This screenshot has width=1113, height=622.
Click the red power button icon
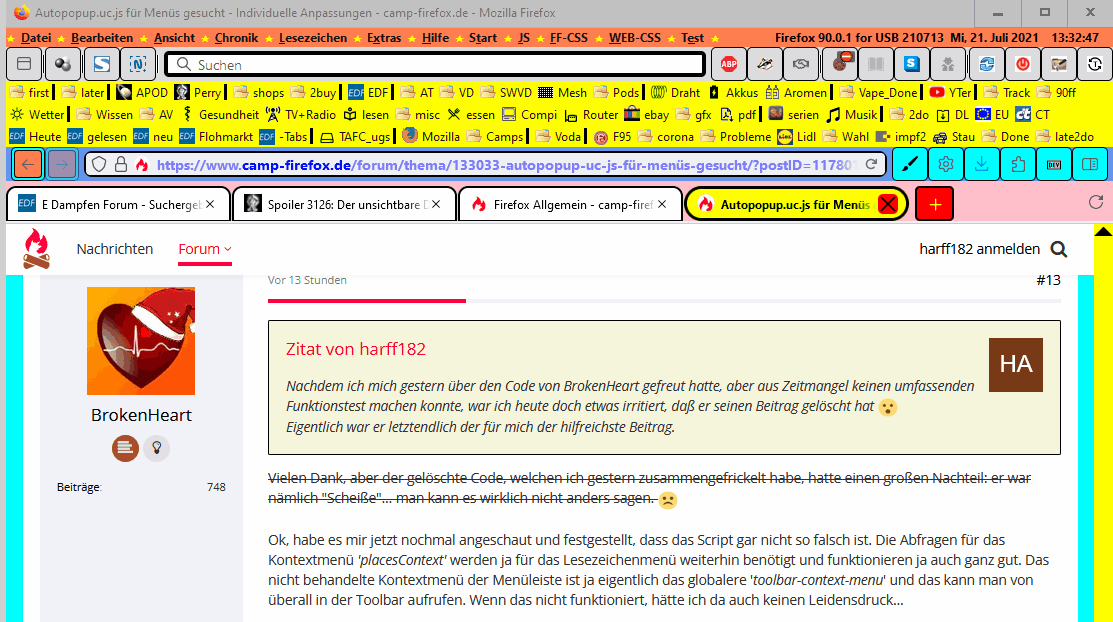click(1022, 64)
